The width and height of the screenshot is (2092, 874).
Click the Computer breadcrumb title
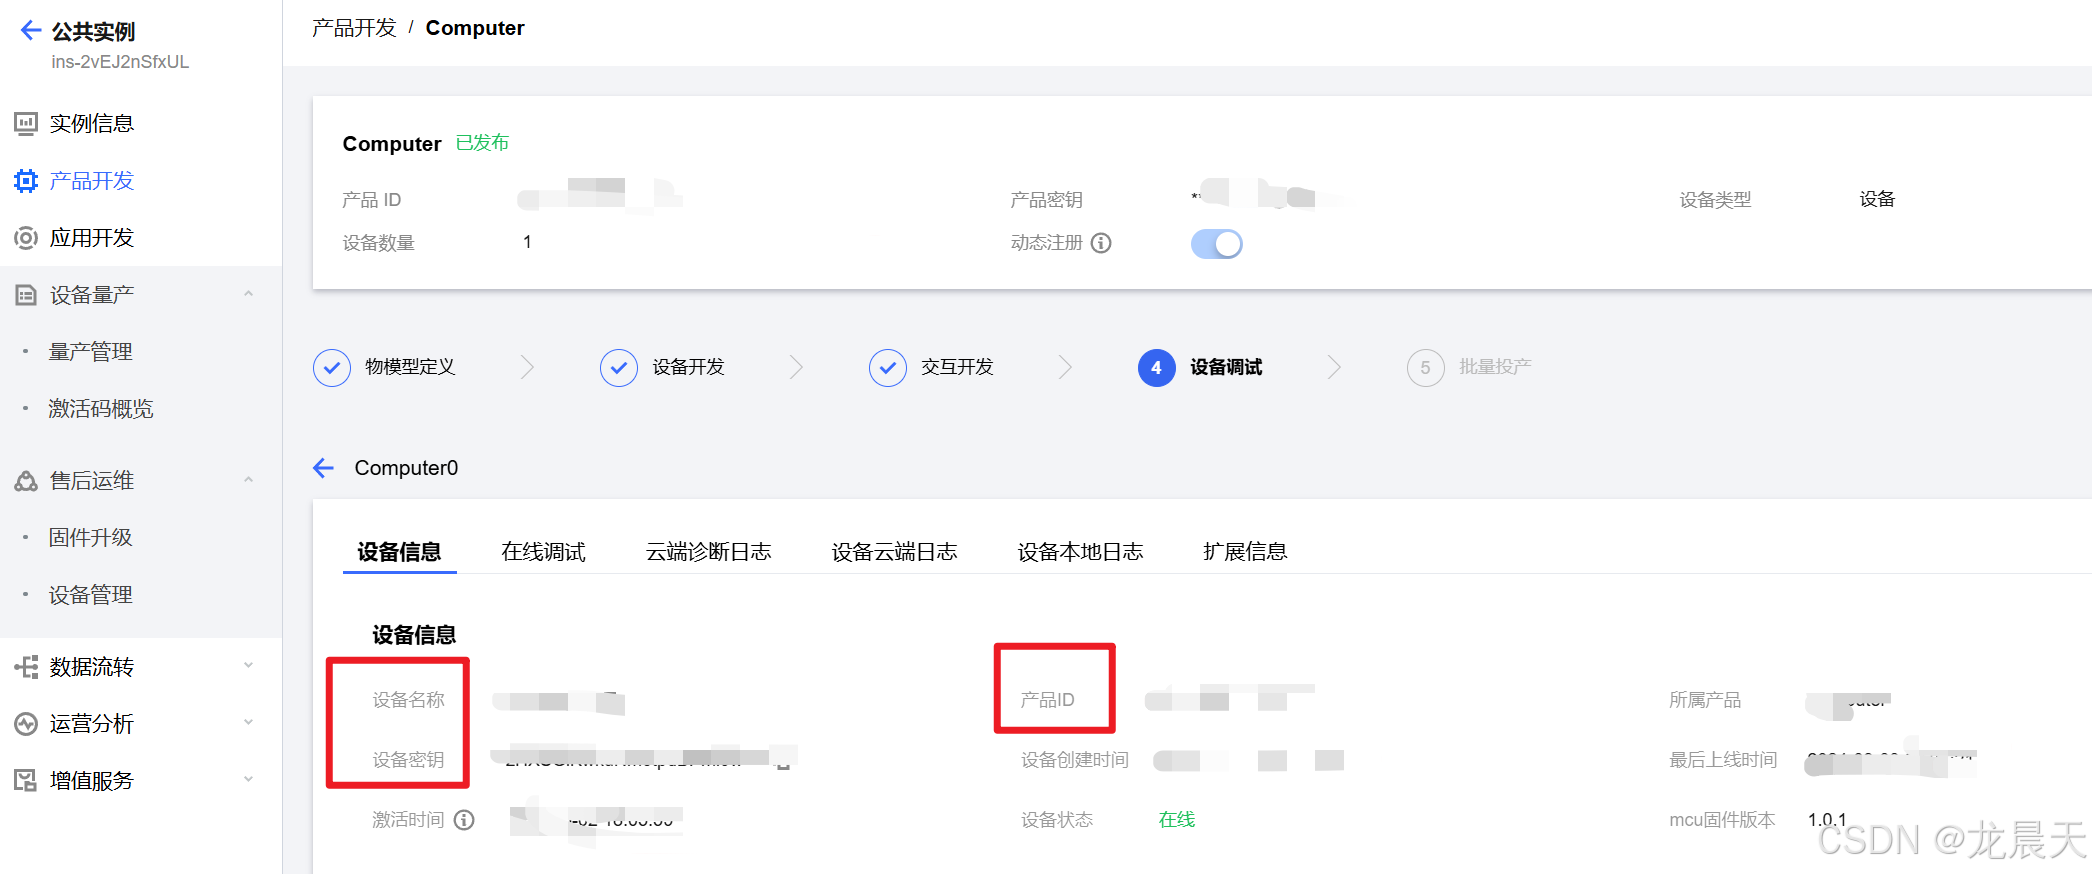(475, 28)
